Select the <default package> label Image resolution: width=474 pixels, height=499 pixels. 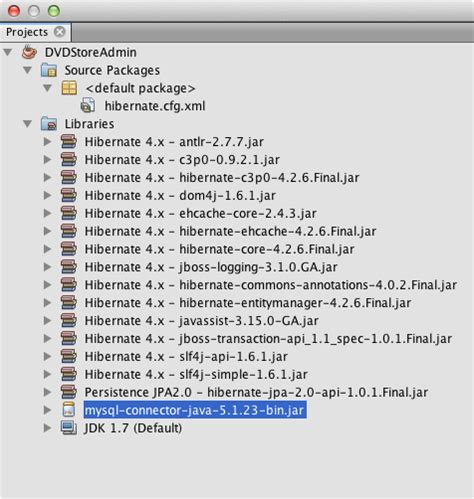pos(140,88)
